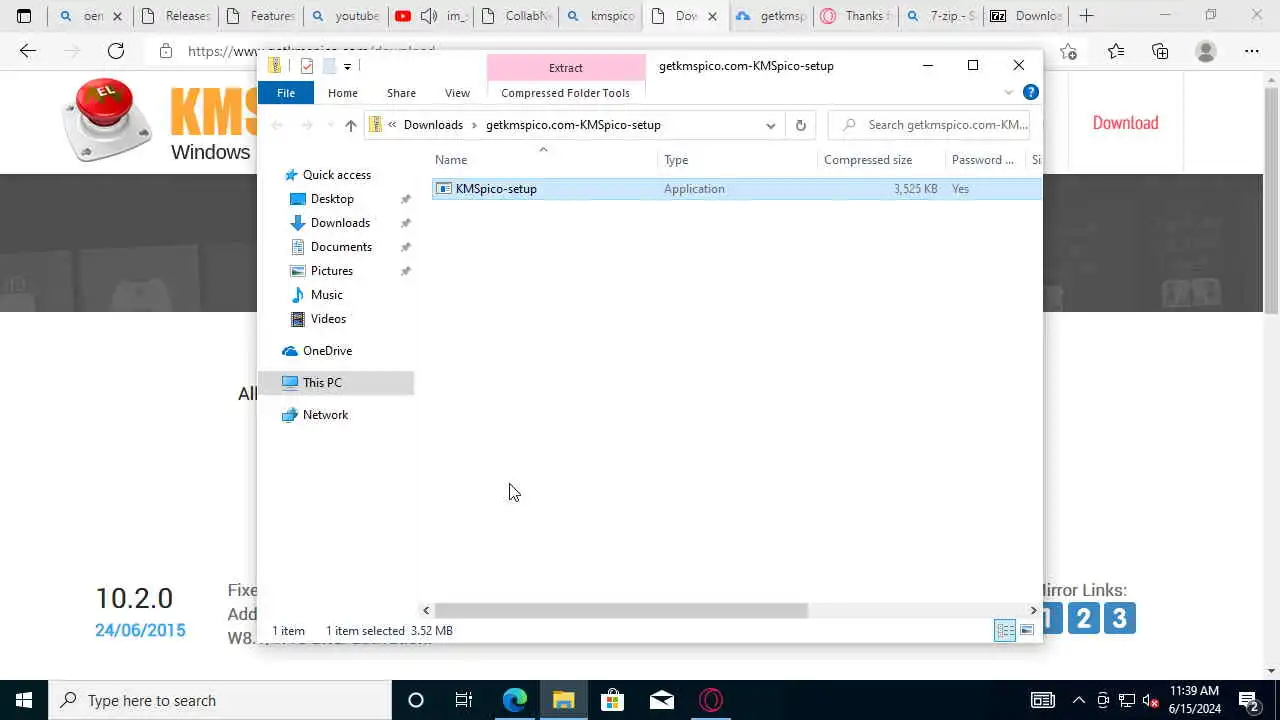This screenshot has width=1280, height=720.
Task: Open Network in the navigation pane
Action: tap(325, 415)
